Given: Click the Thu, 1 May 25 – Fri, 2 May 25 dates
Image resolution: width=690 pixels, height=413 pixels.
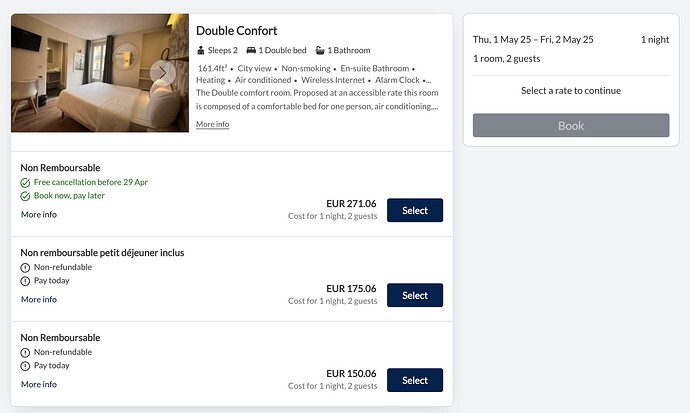Looking at the screenshot, I should 533,40.
